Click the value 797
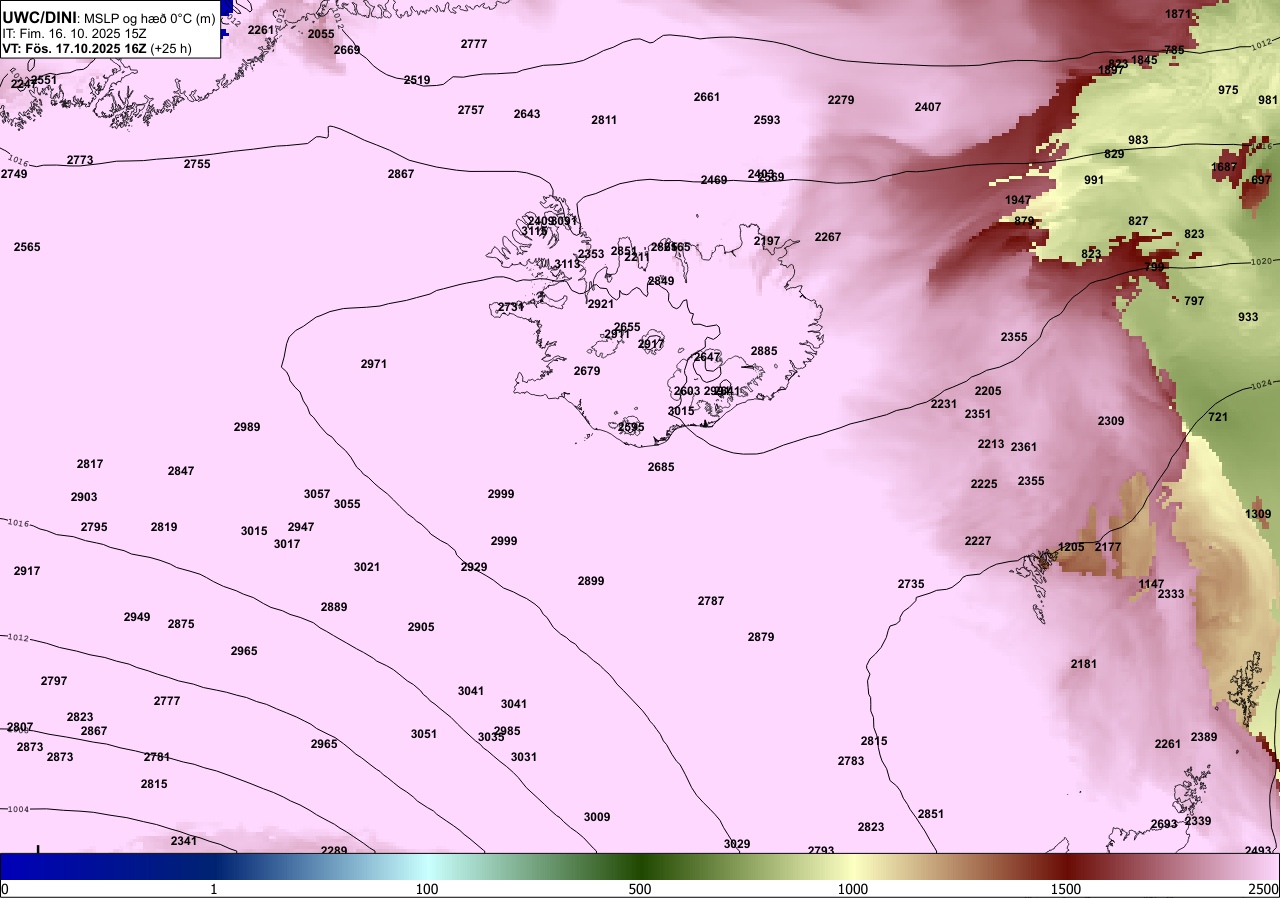This screenshot has height=898, width=1280. pyautogui.click(x=1194, y=301)
